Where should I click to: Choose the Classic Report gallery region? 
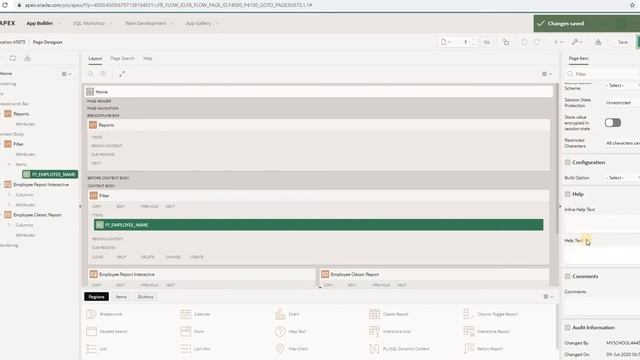point(389,314)
